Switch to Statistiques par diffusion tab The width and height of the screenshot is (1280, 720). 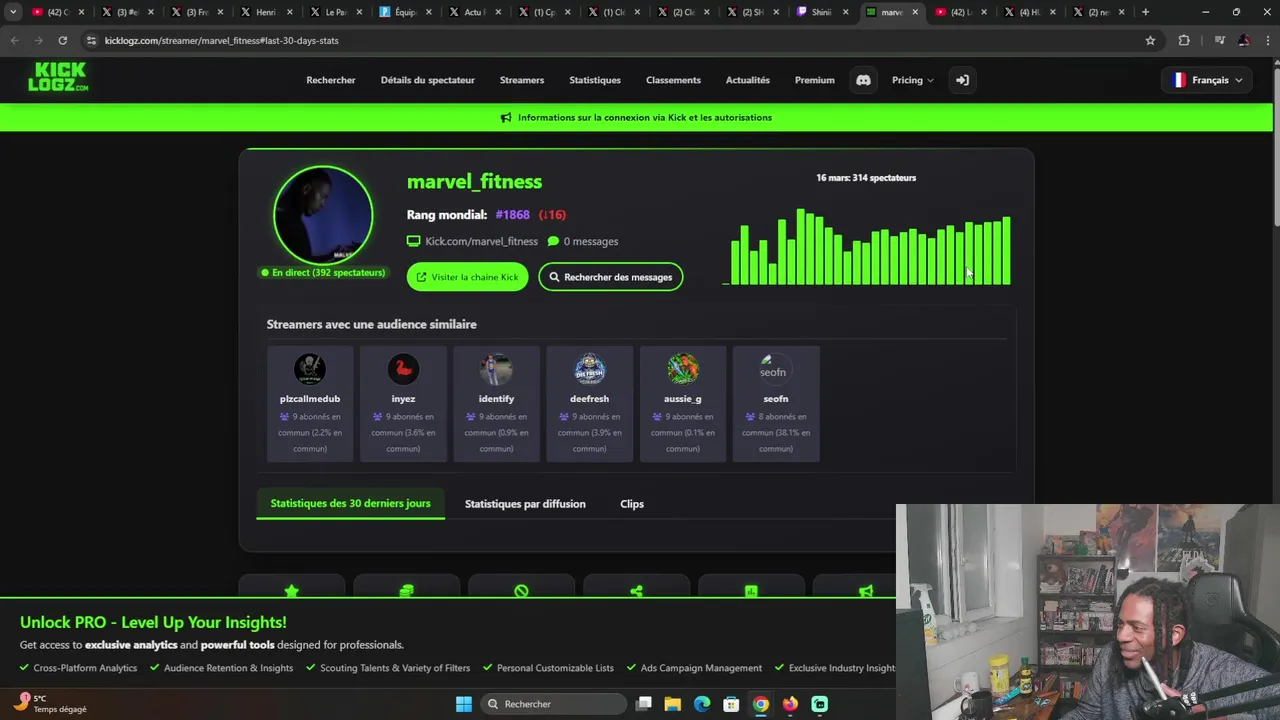(525, 504)
